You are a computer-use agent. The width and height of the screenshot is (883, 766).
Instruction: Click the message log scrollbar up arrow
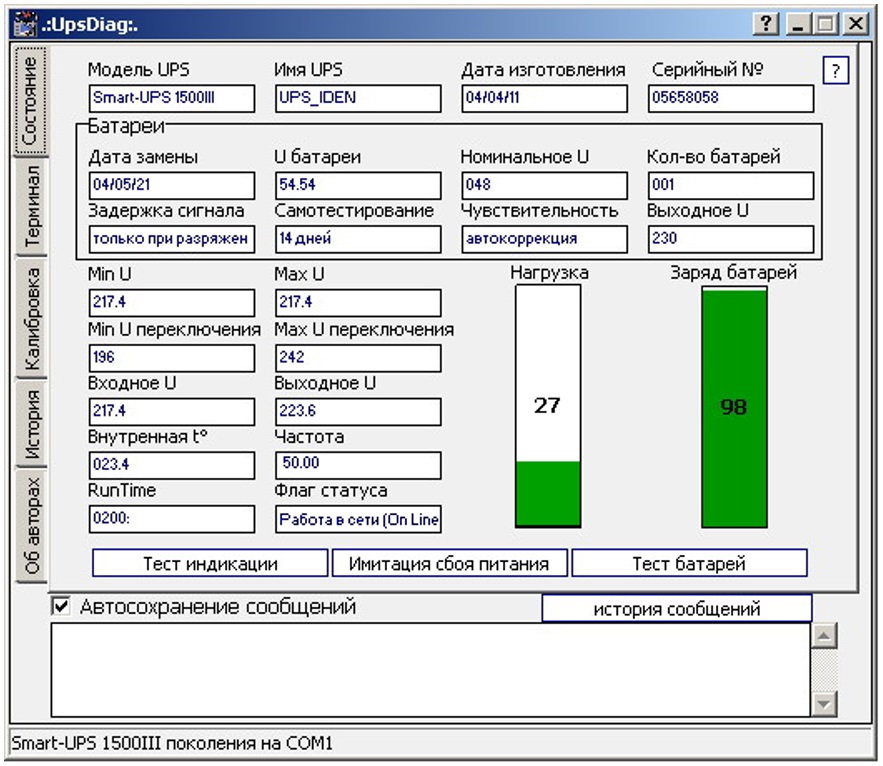824,636
